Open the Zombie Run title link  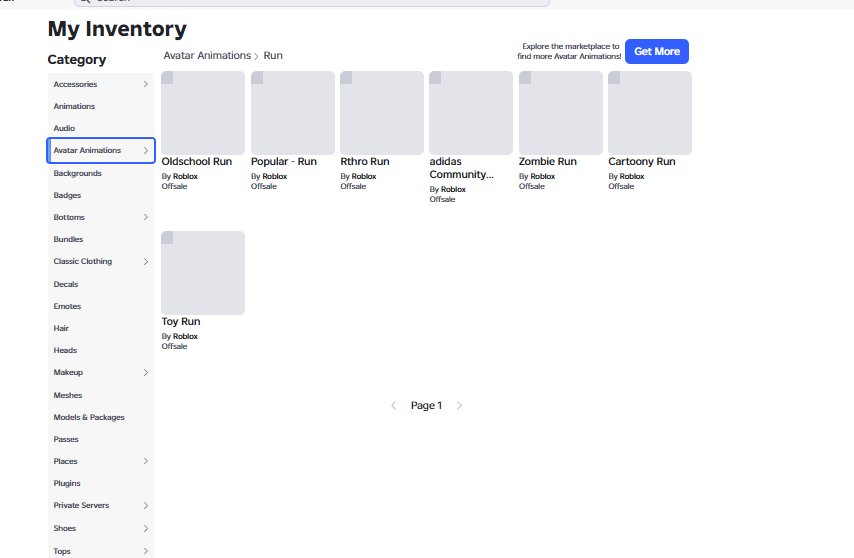pyautogui.click(x=547, y=162)
